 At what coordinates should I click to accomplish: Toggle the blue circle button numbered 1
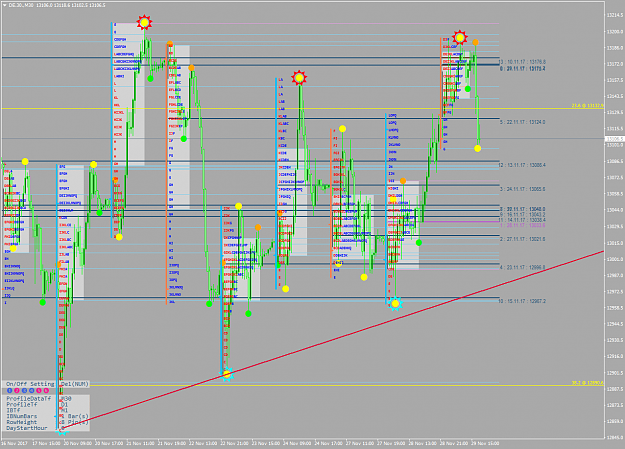[x=10, y=390]
